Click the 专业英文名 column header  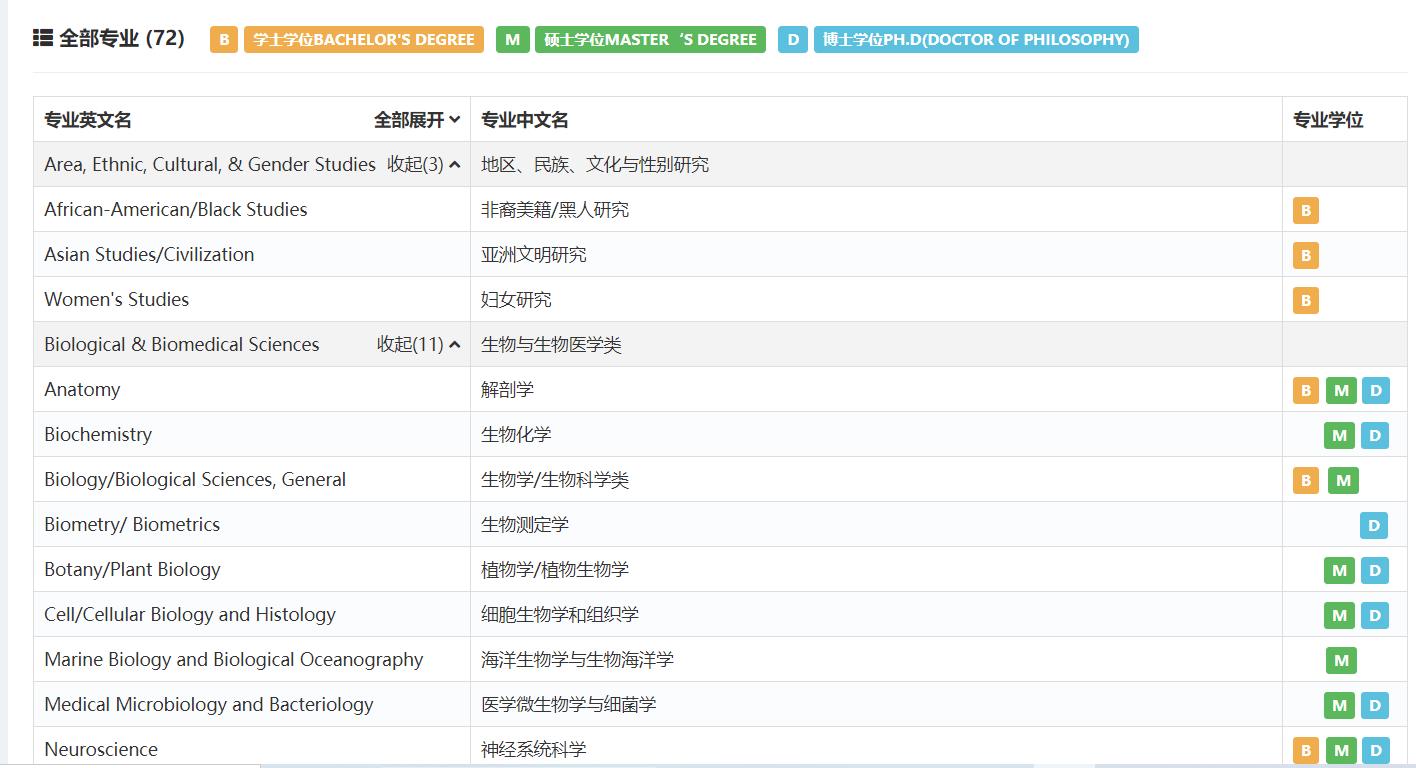[88, 120]
